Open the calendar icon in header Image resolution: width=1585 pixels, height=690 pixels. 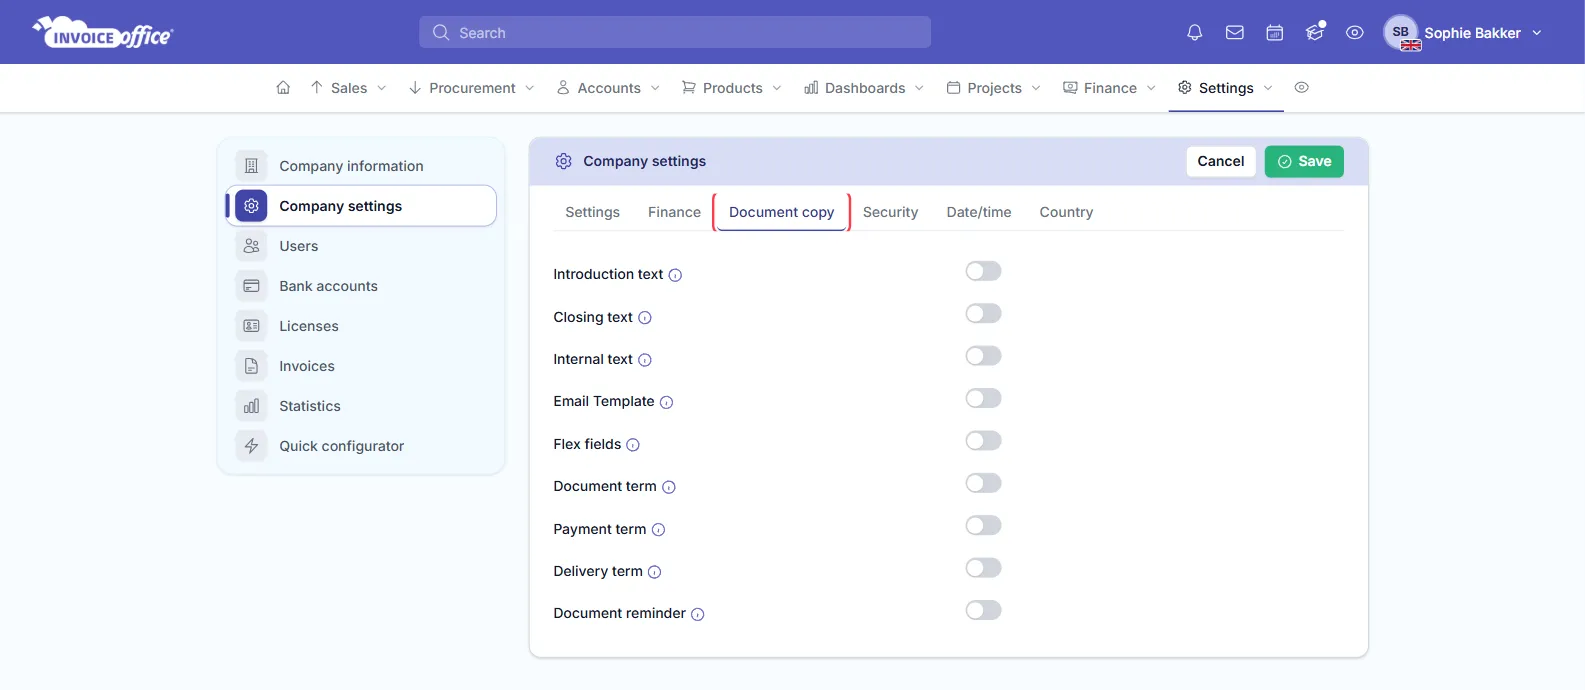coord(1275,33)
